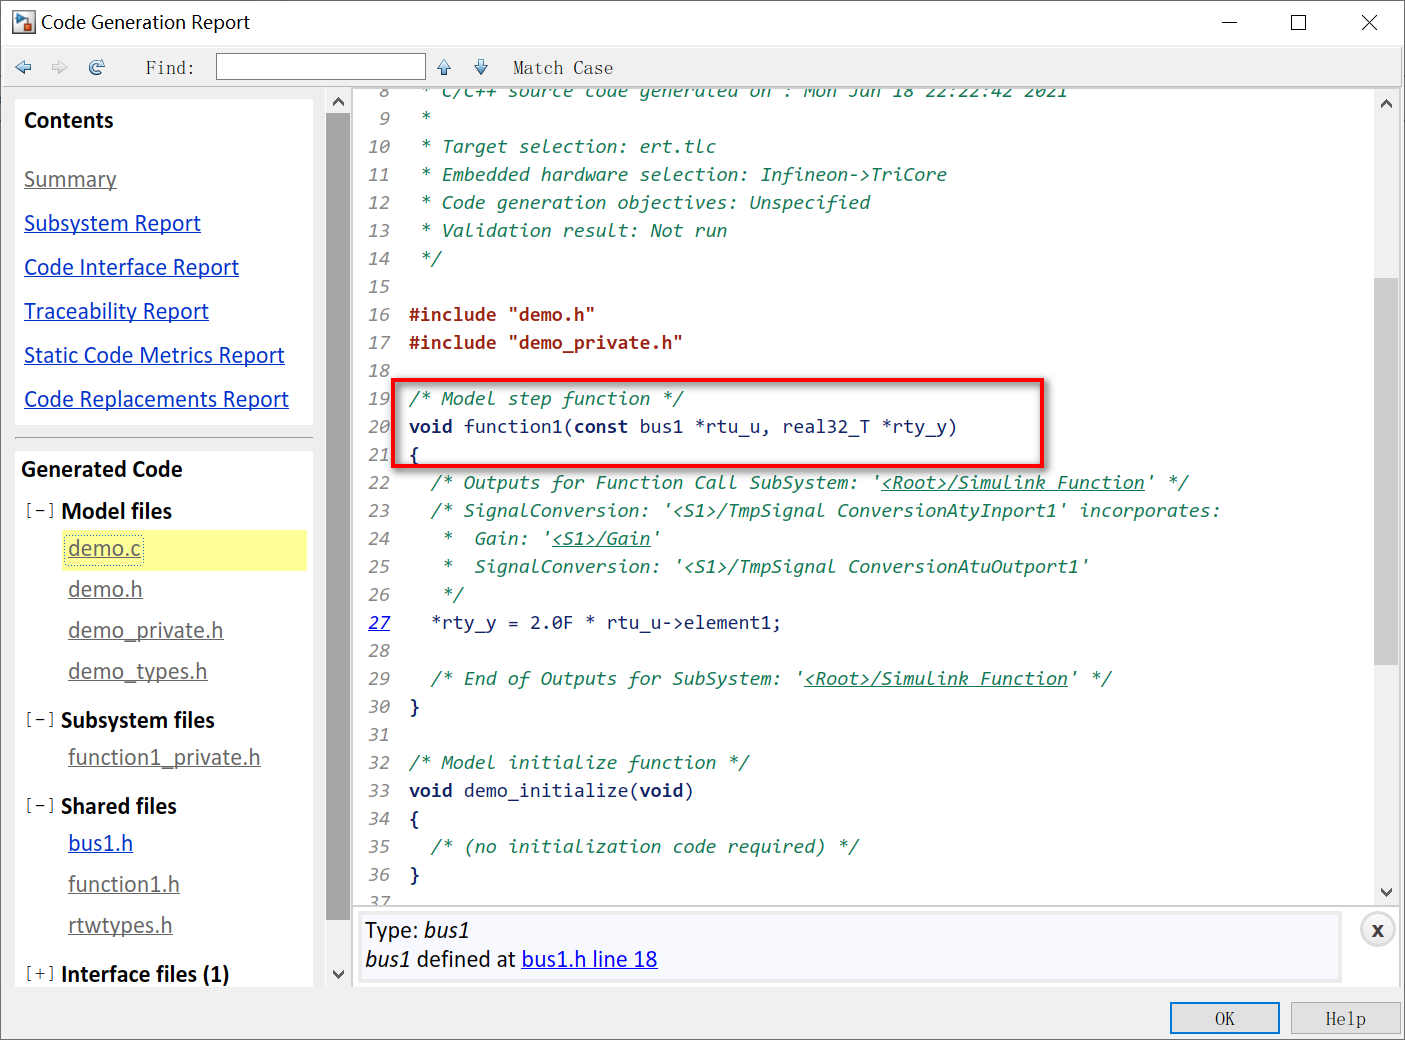This screenshot has width=1405, height=1040.
Task: Click the code view scrollbar thumb
Action: click(x=1385, y=471)
